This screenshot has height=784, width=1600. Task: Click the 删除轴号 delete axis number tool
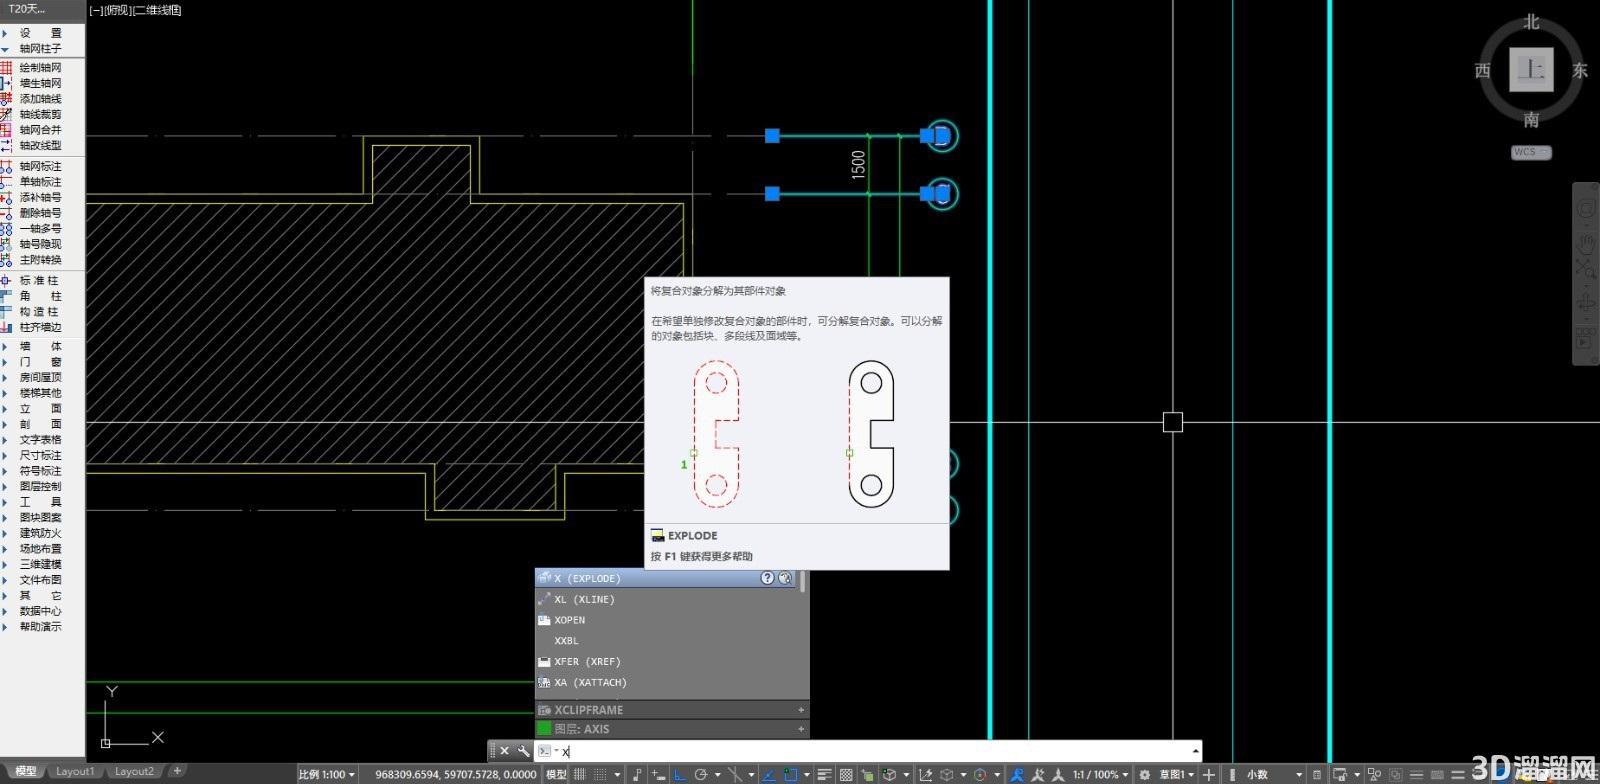coord(40,213)
